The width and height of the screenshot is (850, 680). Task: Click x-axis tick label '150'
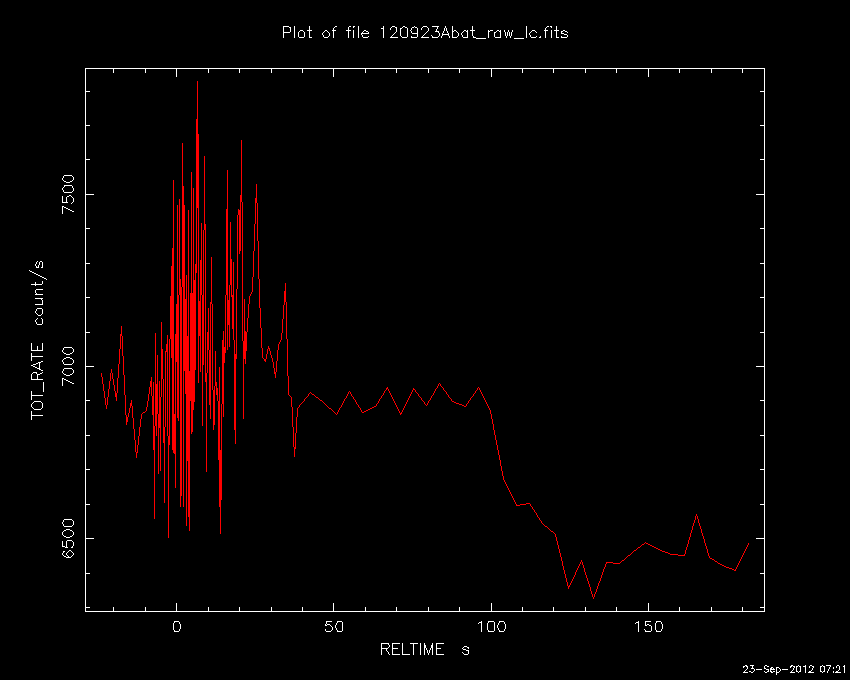coord(648,627)
